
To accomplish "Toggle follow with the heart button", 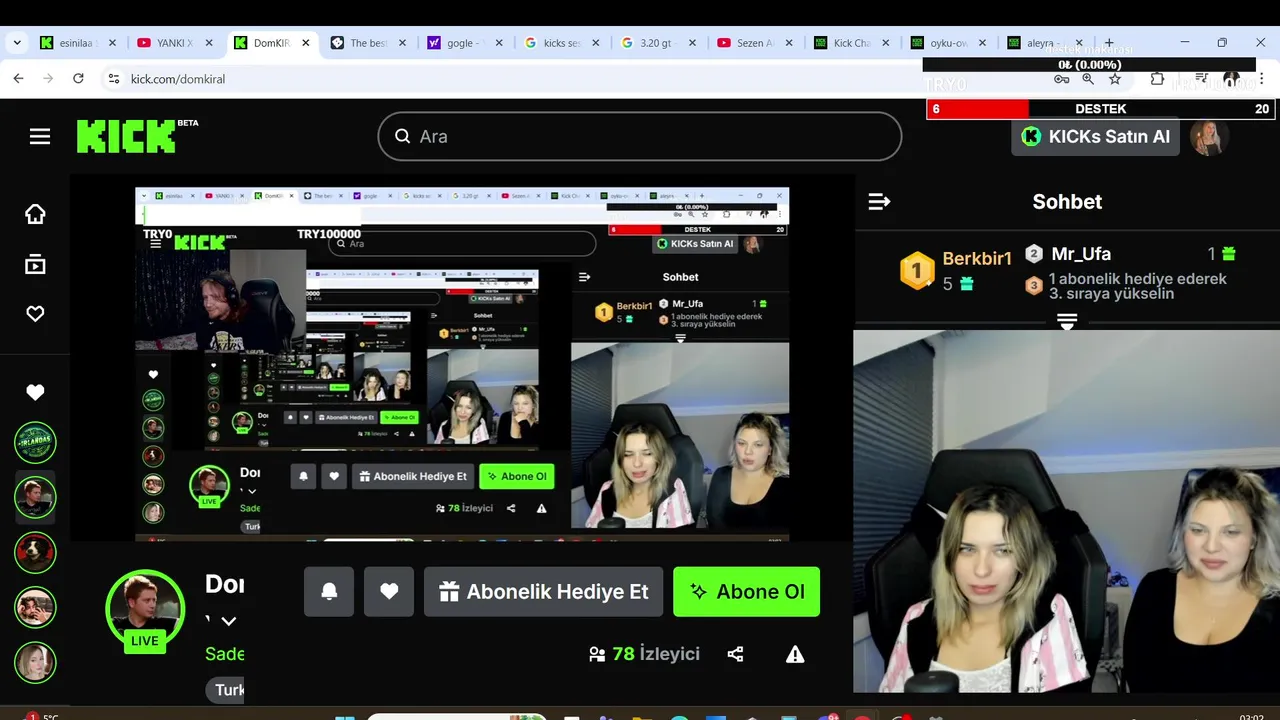I will (389, 592).
